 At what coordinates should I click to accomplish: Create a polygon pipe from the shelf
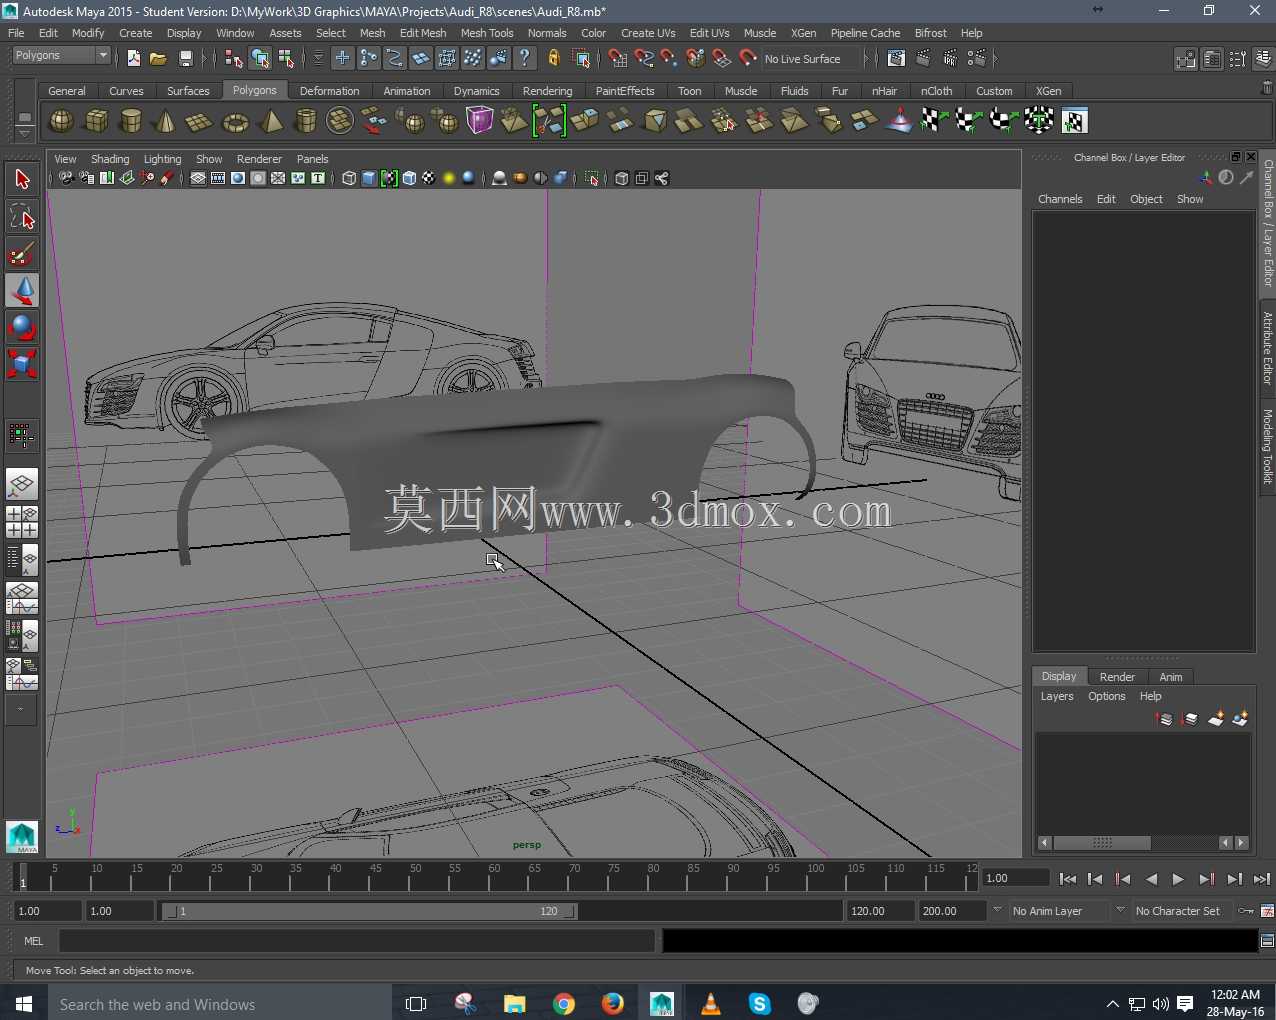tap(306, 121)
